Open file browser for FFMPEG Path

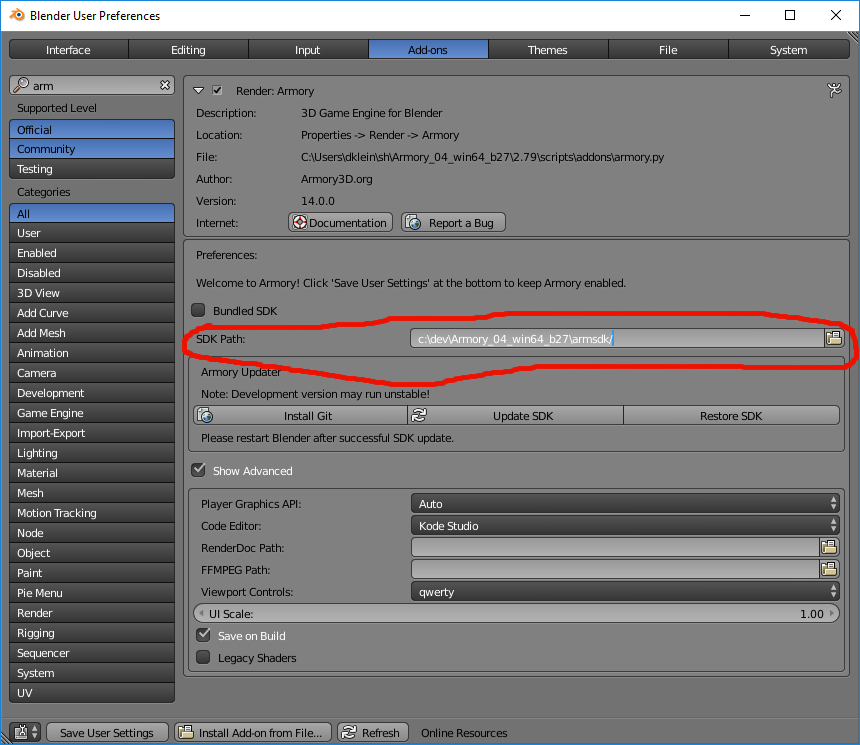click(830, 569)
